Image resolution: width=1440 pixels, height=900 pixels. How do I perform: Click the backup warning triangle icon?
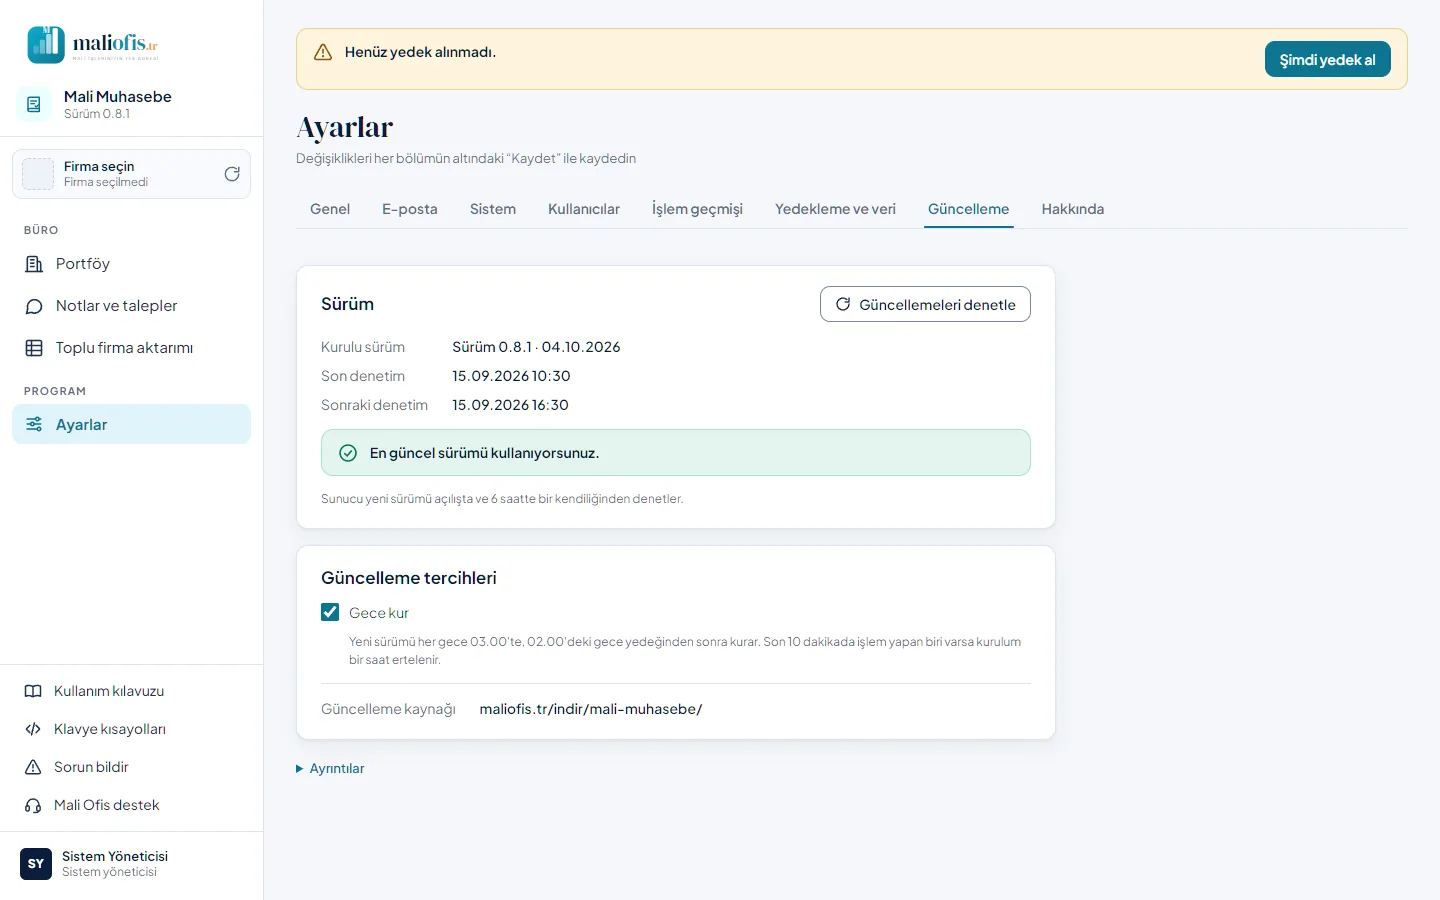(323, 52)
